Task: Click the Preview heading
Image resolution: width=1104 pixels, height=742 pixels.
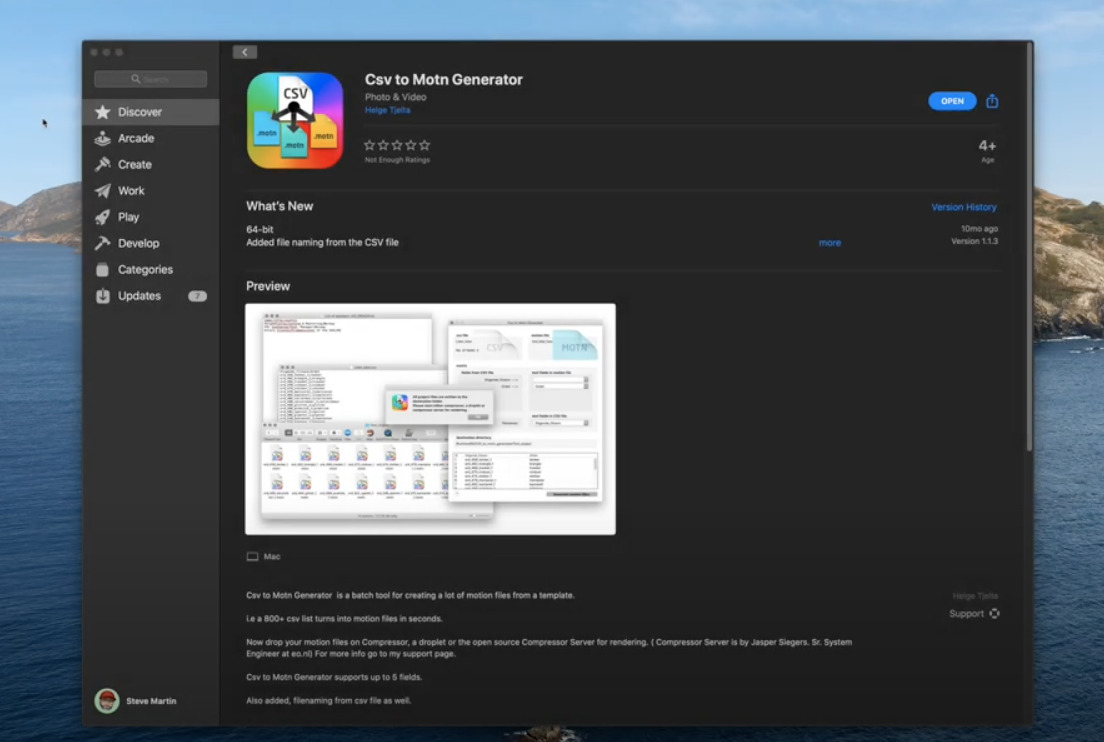Action: tap(268, 286)
